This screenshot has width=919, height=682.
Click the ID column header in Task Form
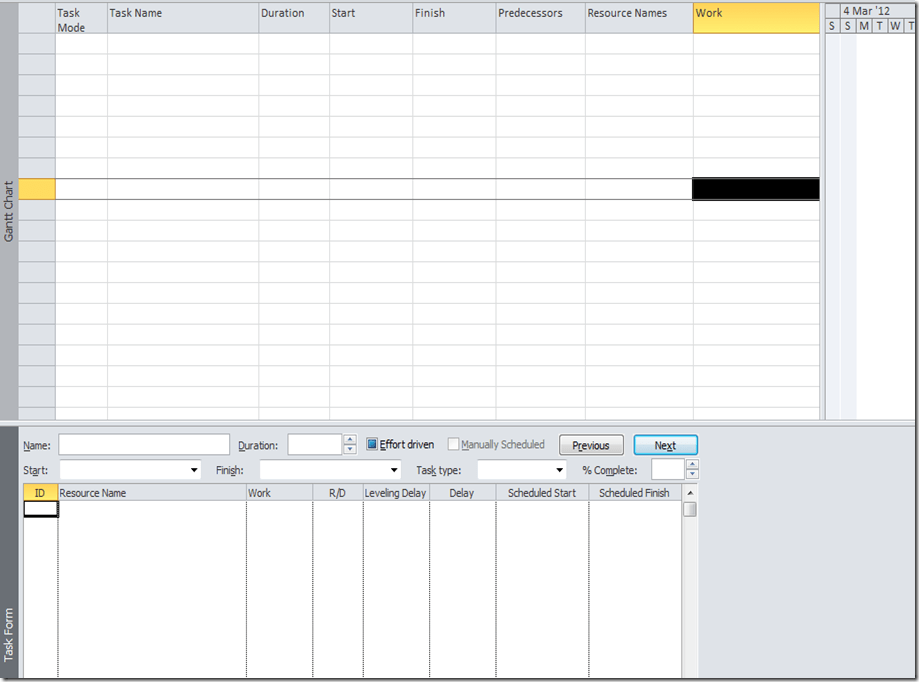(40, 493)
